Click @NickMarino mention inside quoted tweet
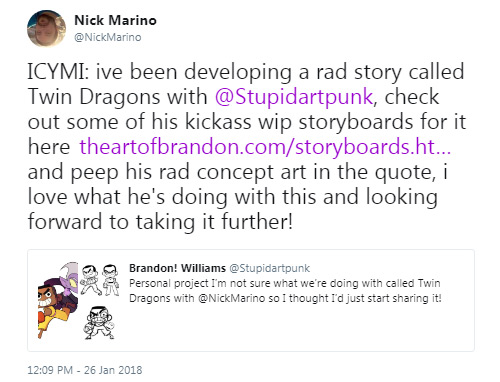The image size is (500, 382). pyautogui.click(x=232, y=298)
